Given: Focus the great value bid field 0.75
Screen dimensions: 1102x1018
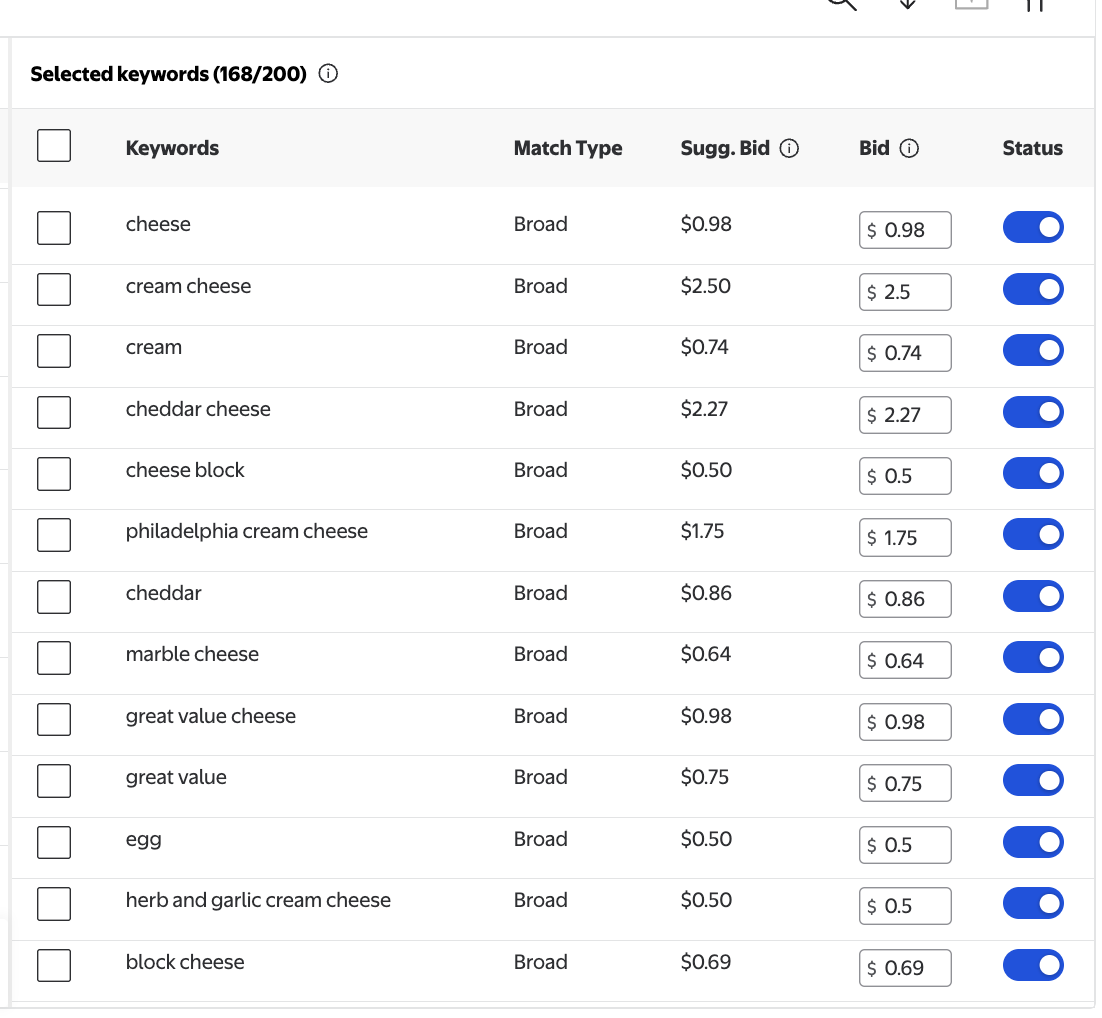Looking at the screenshot, I should [905, 783].
